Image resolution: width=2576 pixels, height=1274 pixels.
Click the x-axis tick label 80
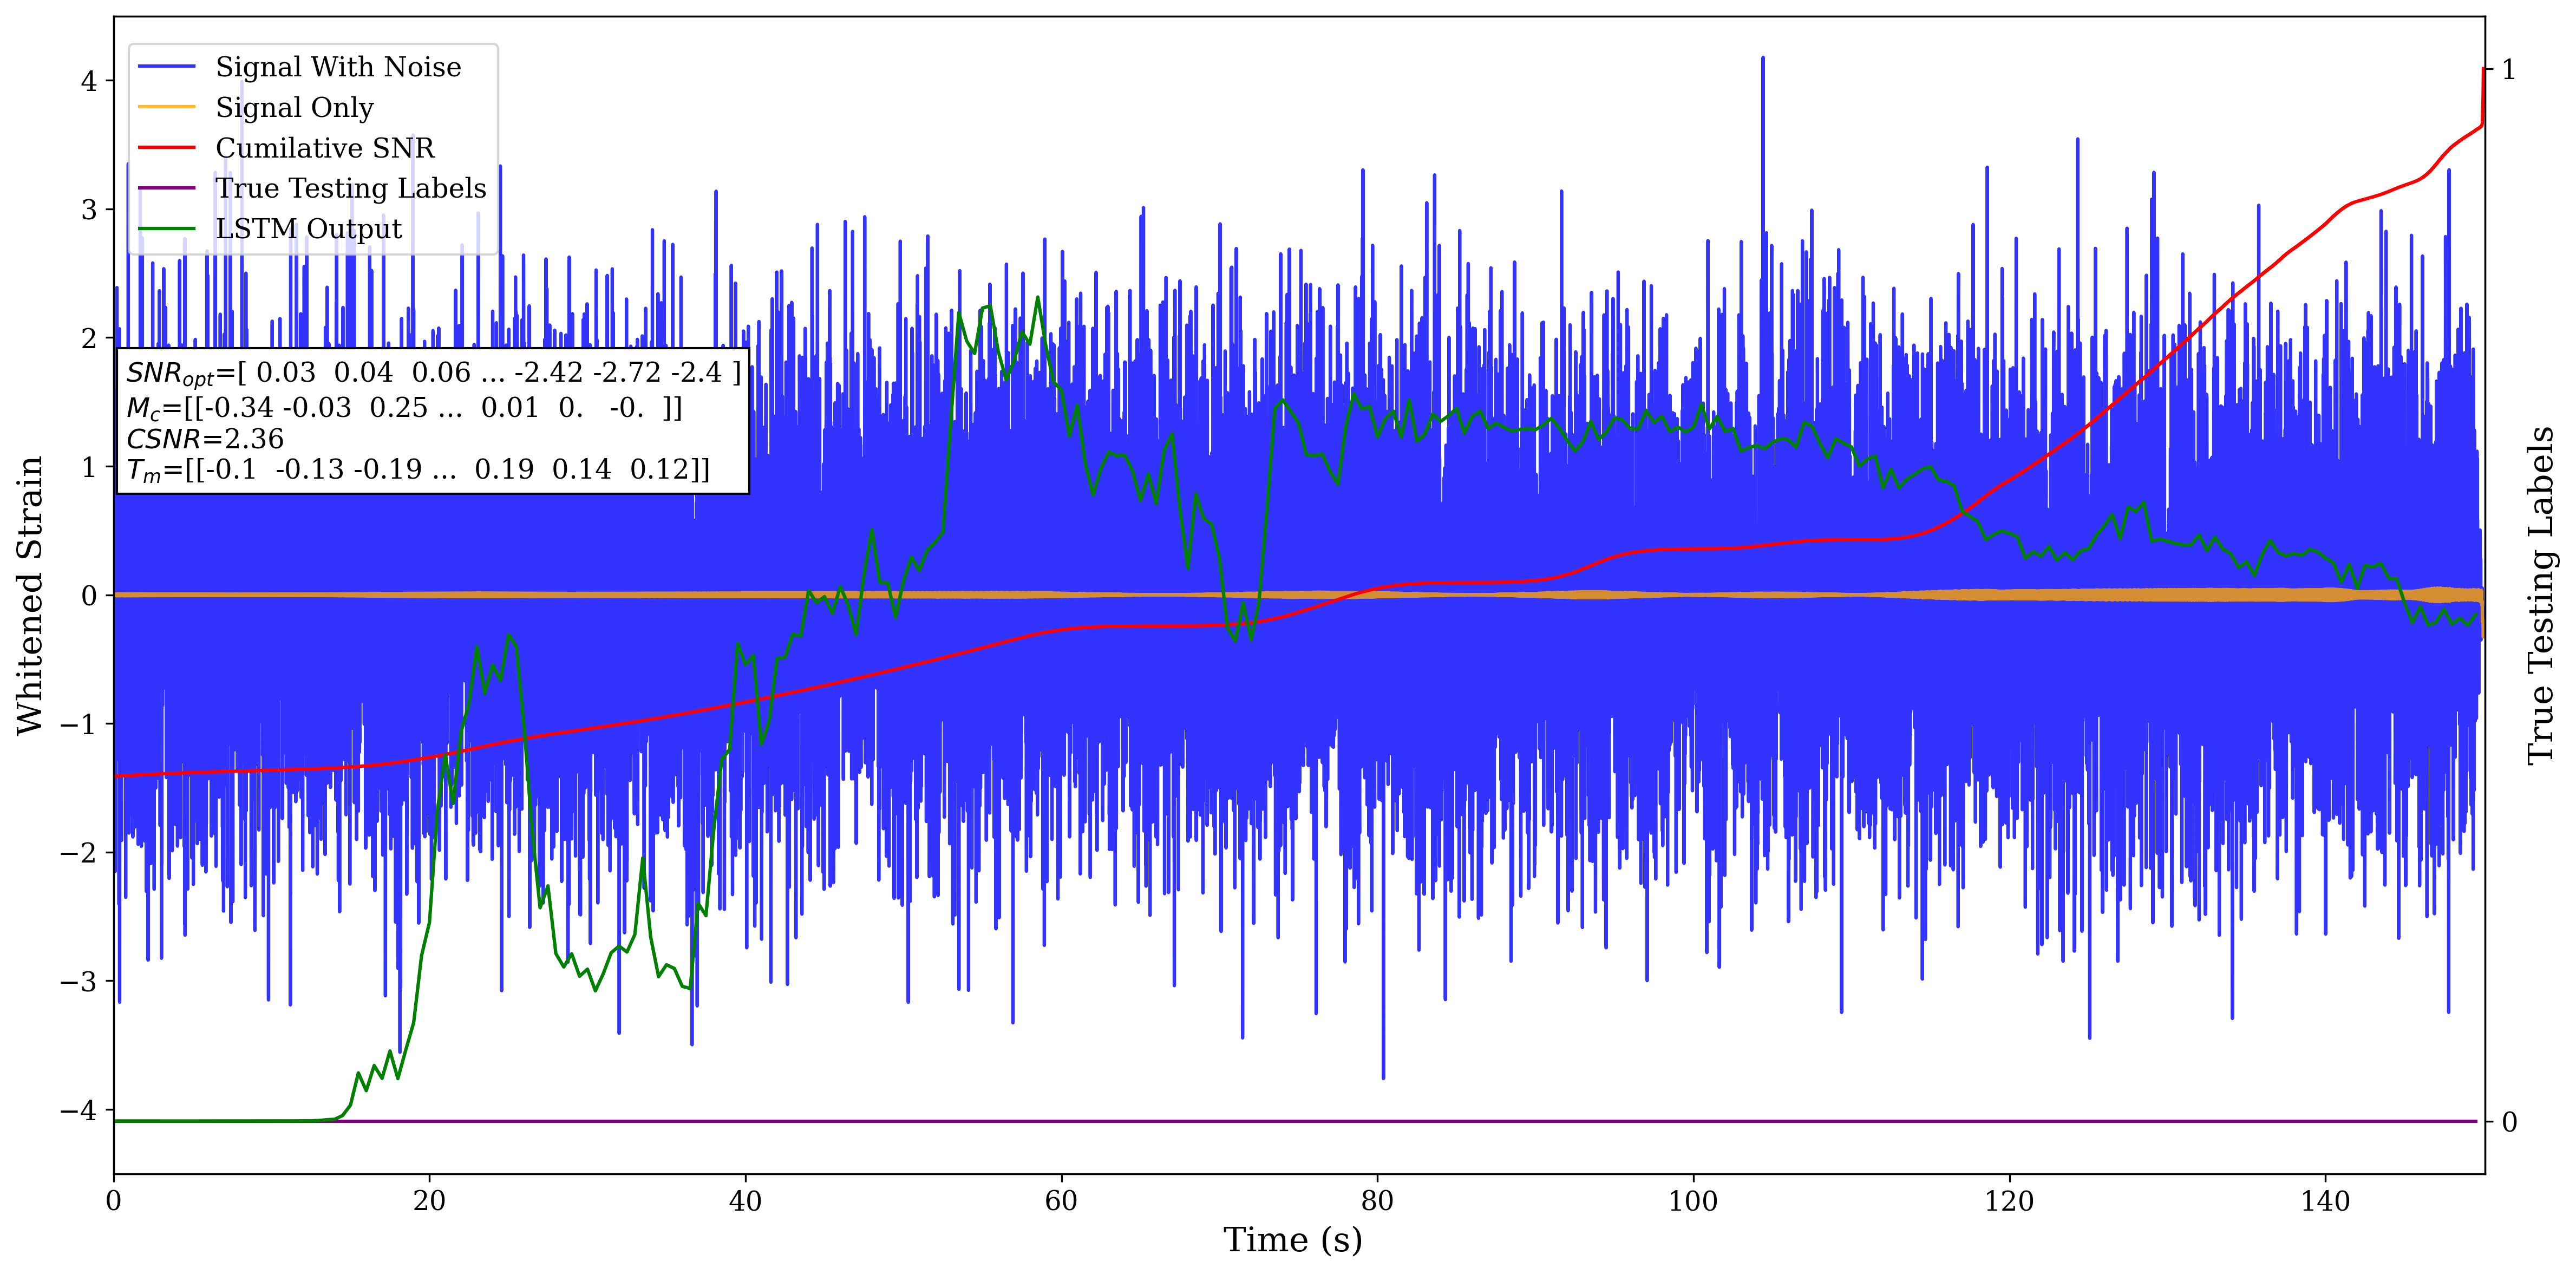tap(1377, 1200)
